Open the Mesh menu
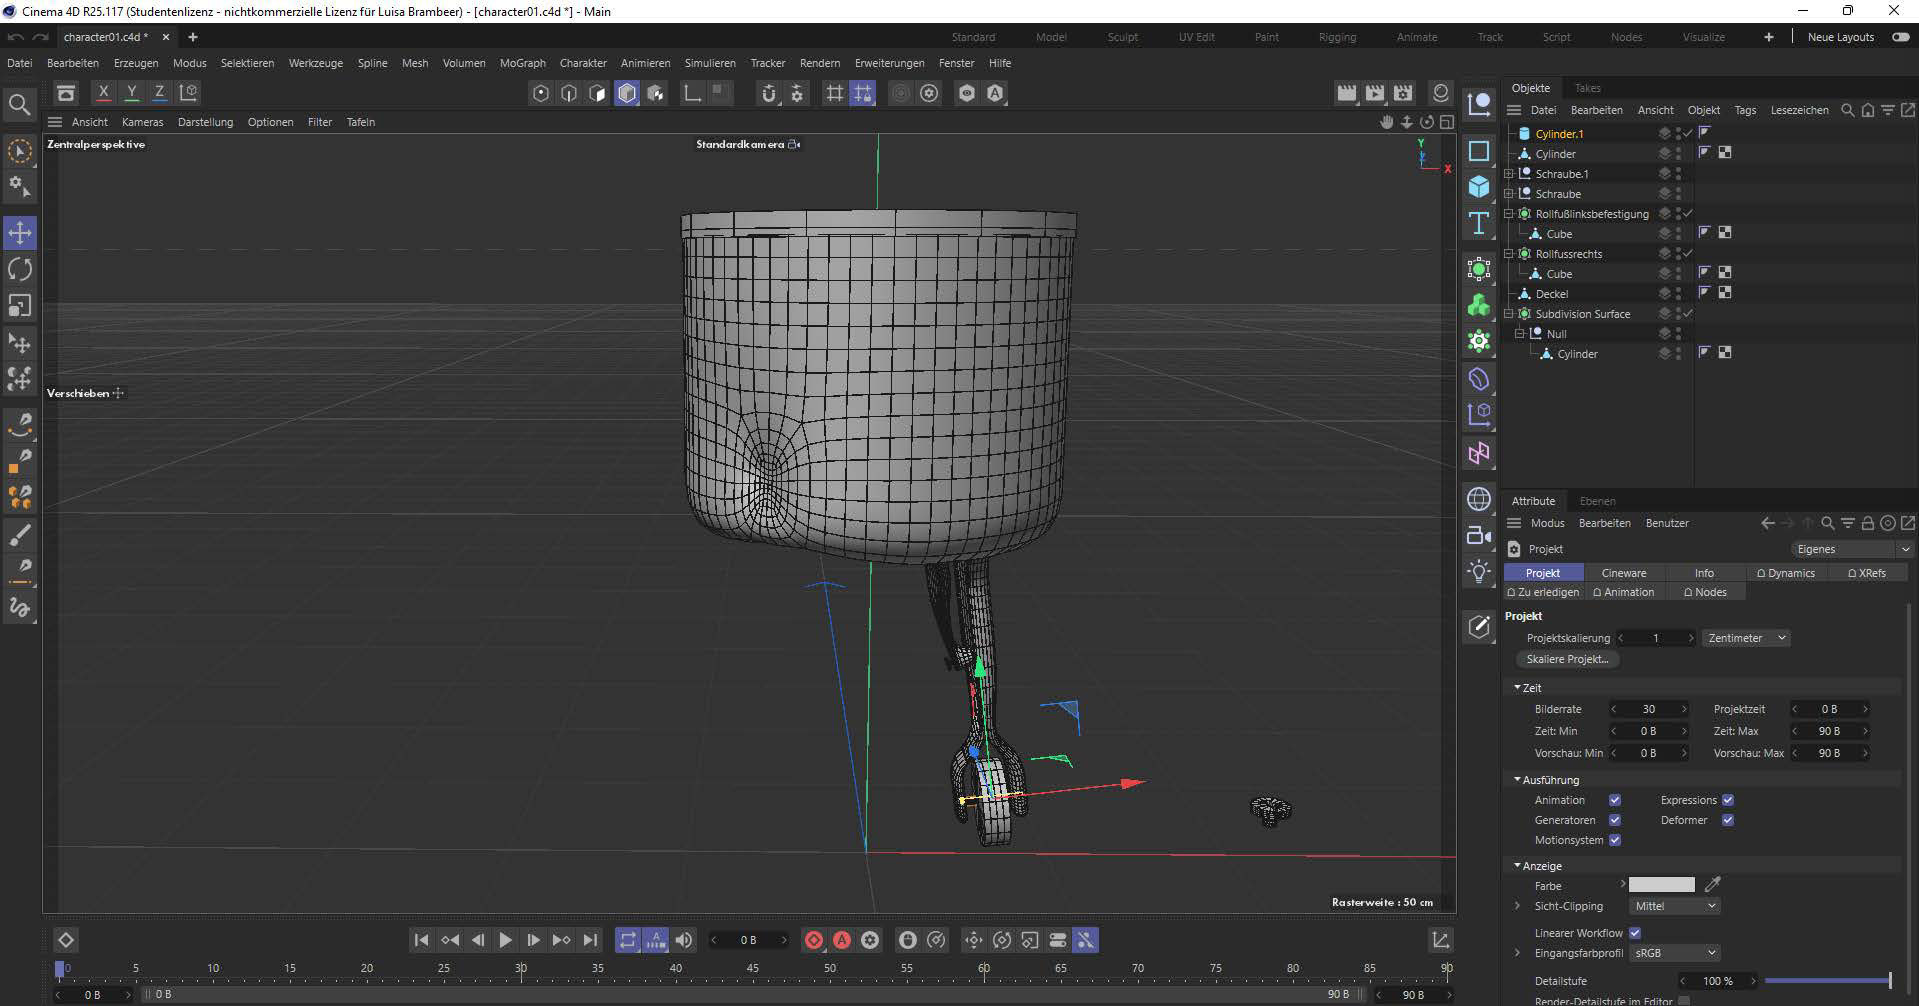The height and width of the screenshot is (1006, 1919). click(415, 63)
